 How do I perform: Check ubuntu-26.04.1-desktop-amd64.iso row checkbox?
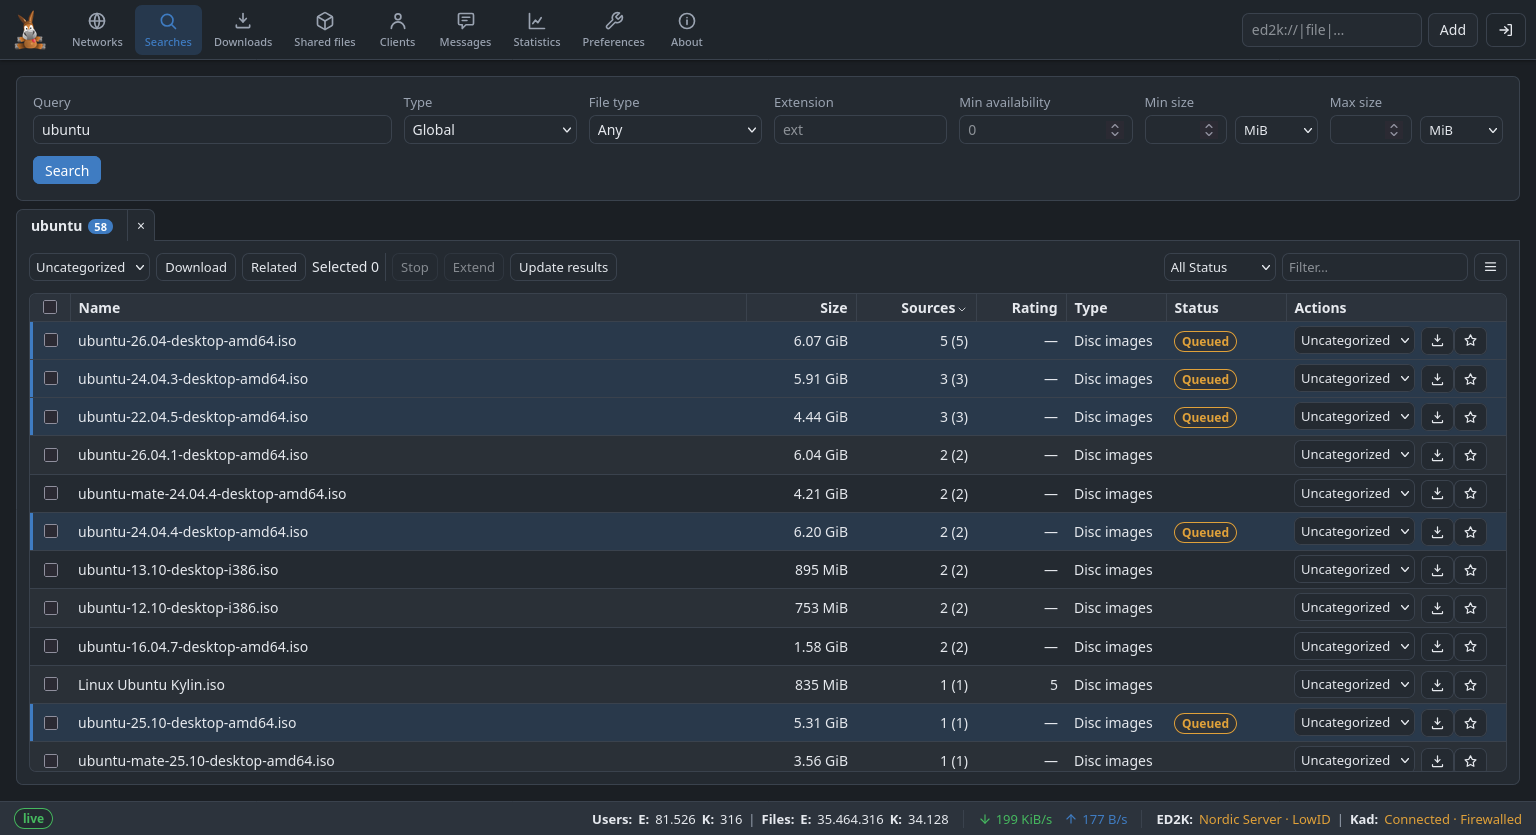click(51, 455)
